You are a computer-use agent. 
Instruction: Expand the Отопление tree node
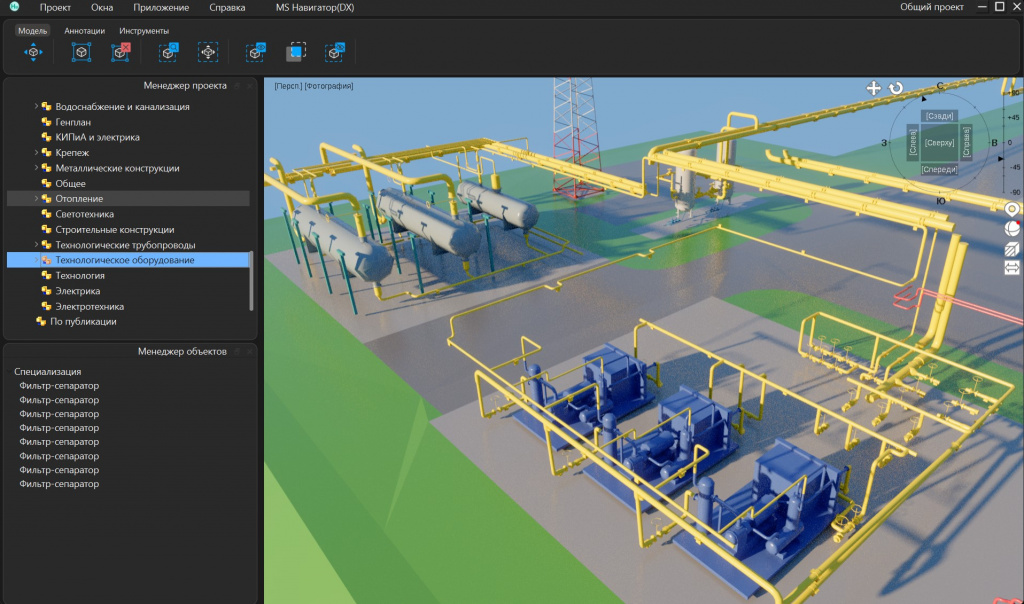pyautogui.click(x=36, y=199)
